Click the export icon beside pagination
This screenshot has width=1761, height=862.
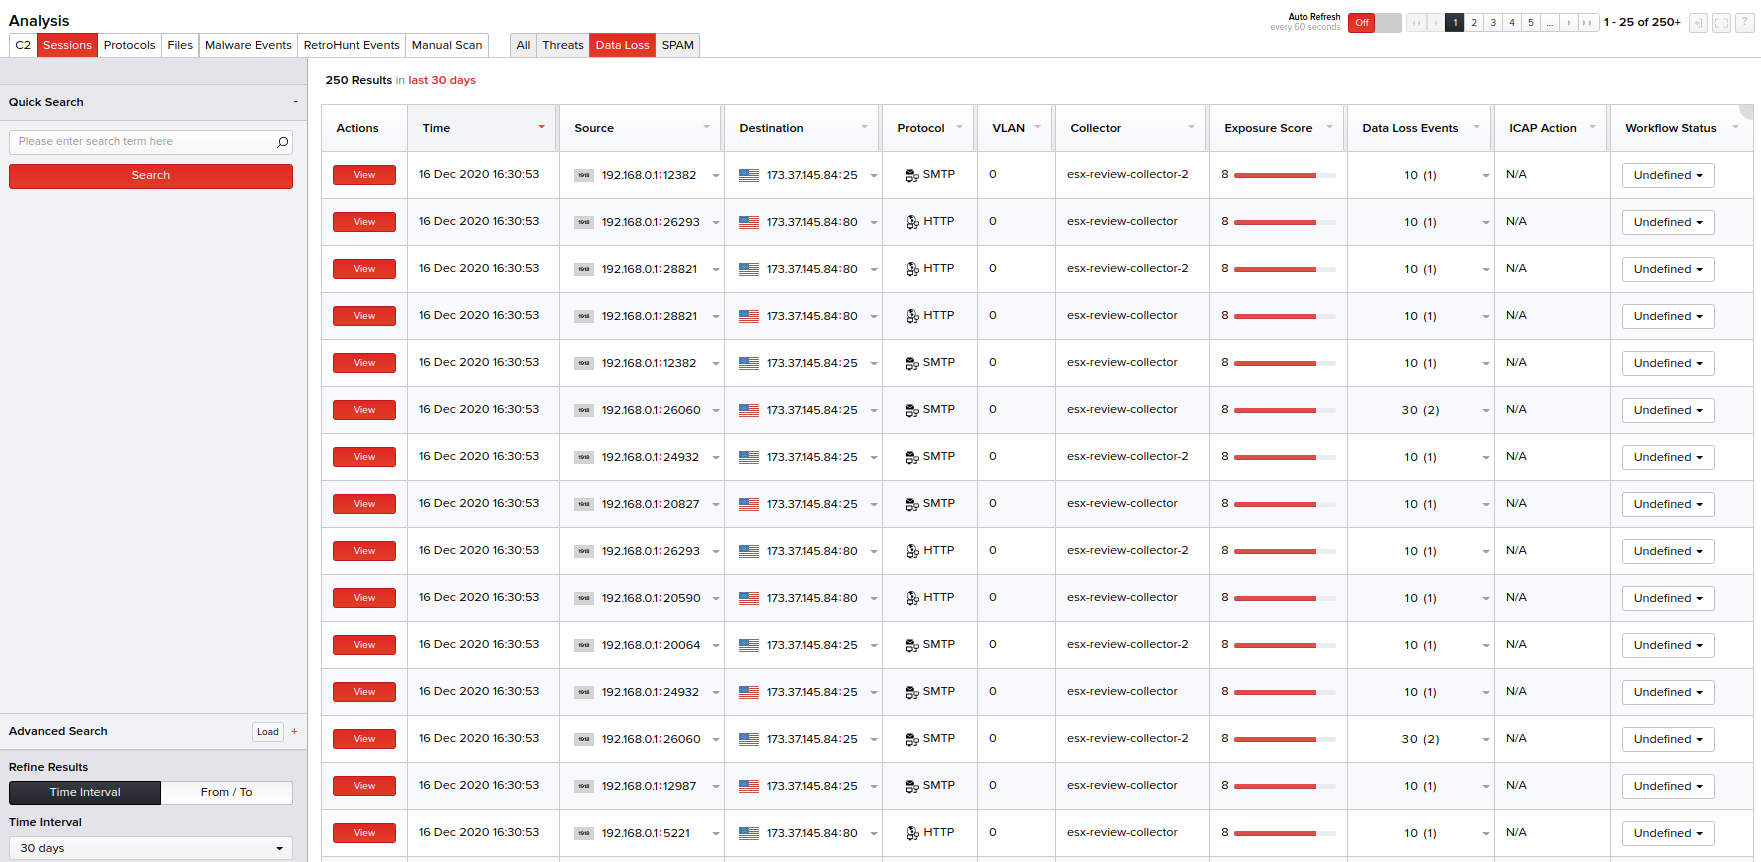click(1698, 23)
